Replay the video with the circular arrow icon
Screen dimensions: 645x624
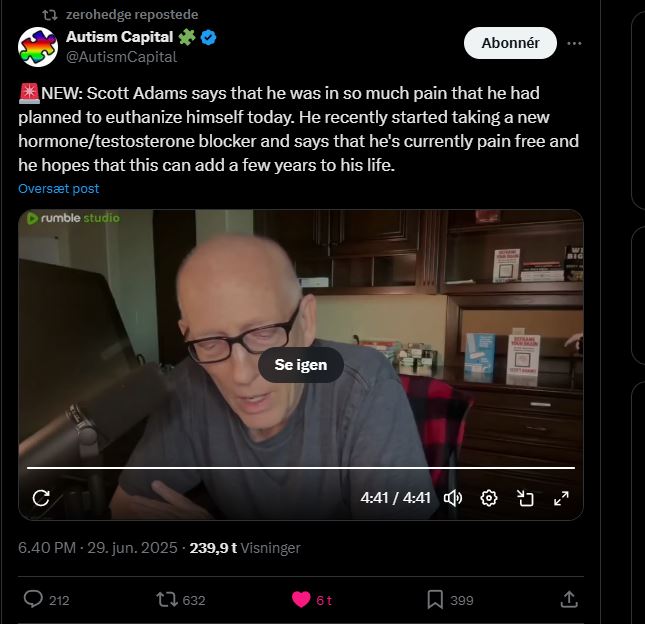pyautogui.click(x=41, y=498)
